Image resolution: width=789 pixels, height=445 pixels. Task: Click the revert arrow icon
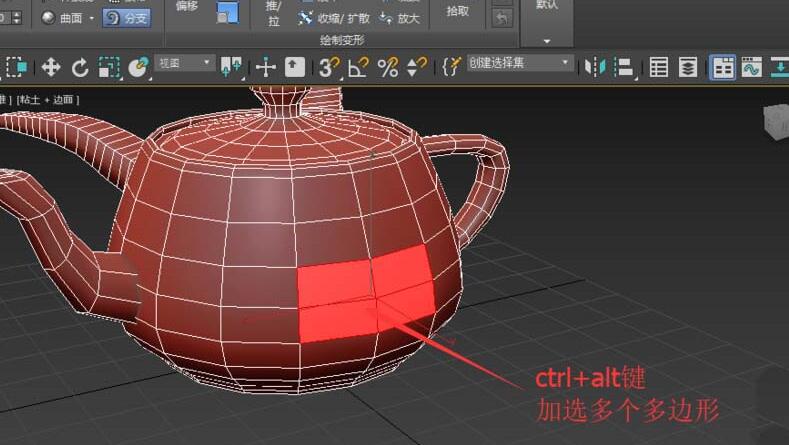tap(501, 19)
